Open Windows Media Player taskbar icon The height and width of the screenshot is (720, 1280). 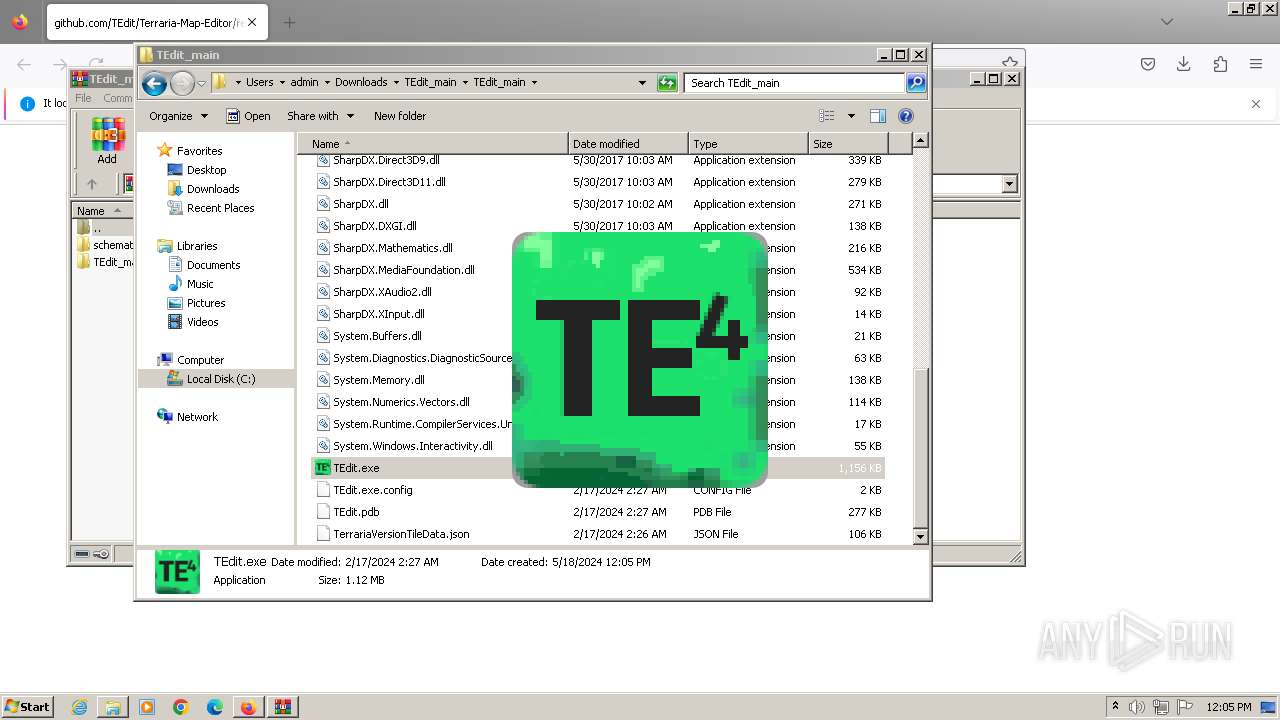tap(147, 707)
